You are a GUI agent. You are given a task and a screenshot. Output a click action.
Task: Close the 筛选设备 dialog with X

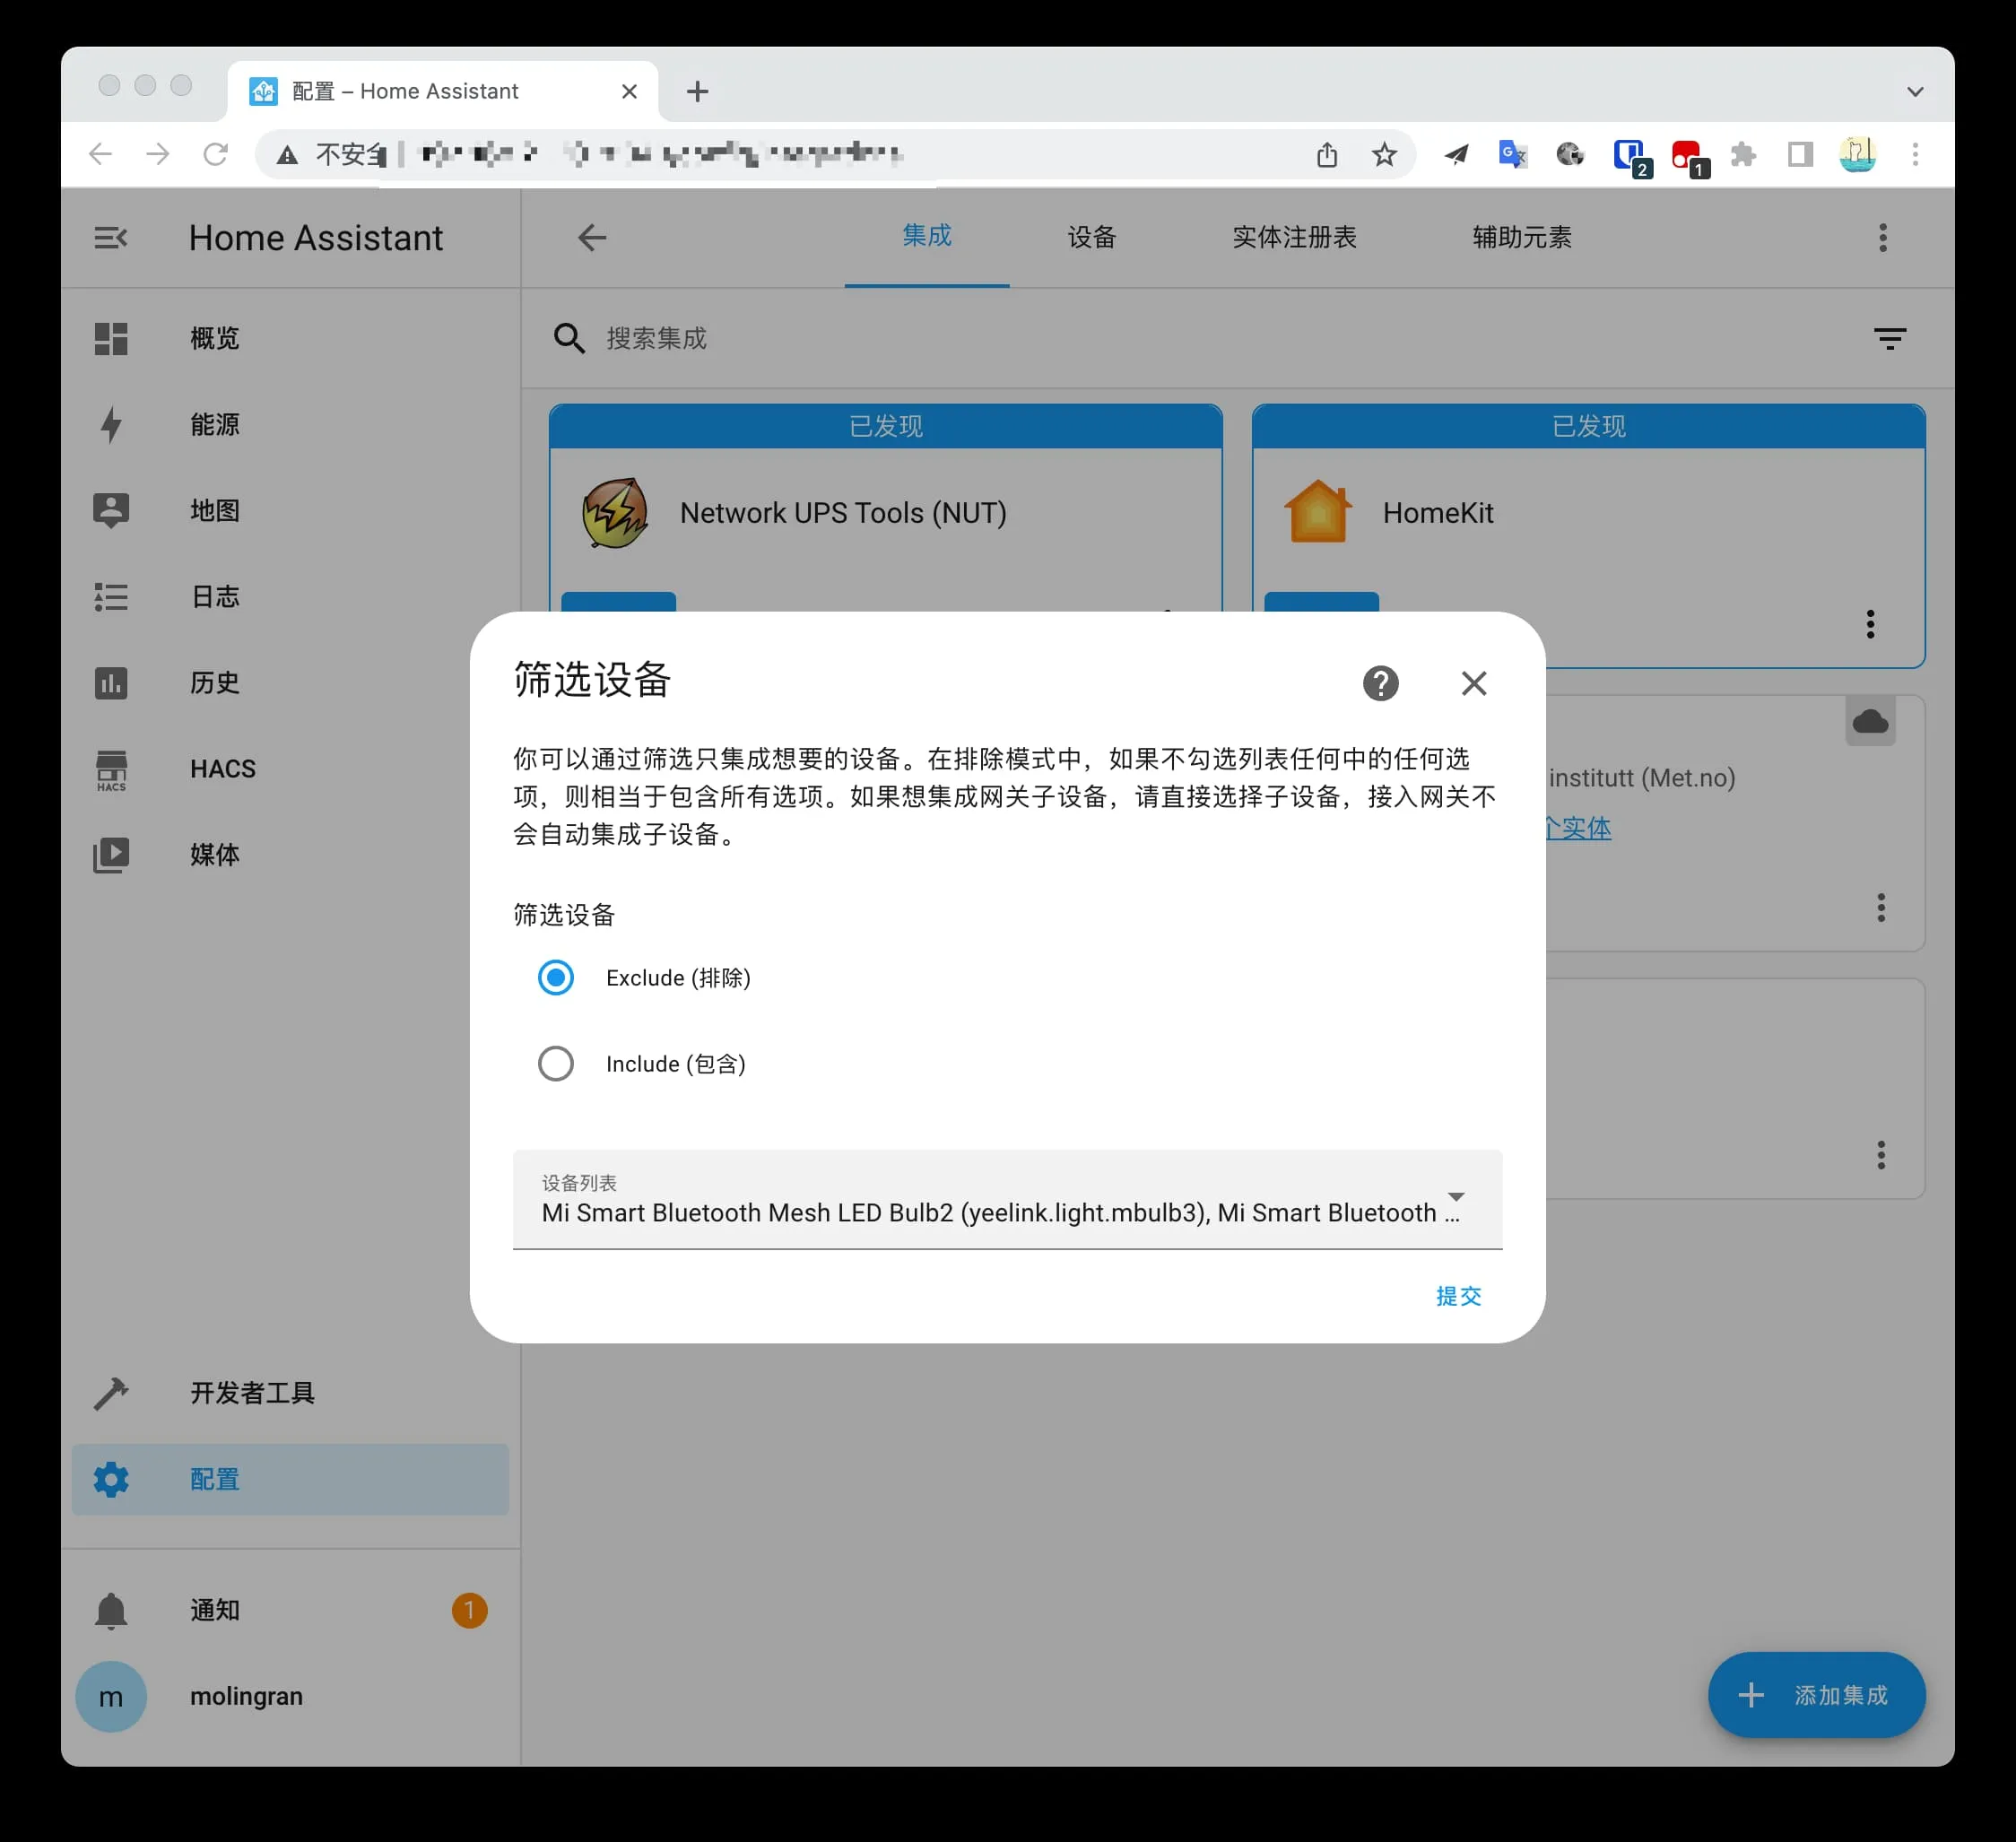(x=1473, y=683)
